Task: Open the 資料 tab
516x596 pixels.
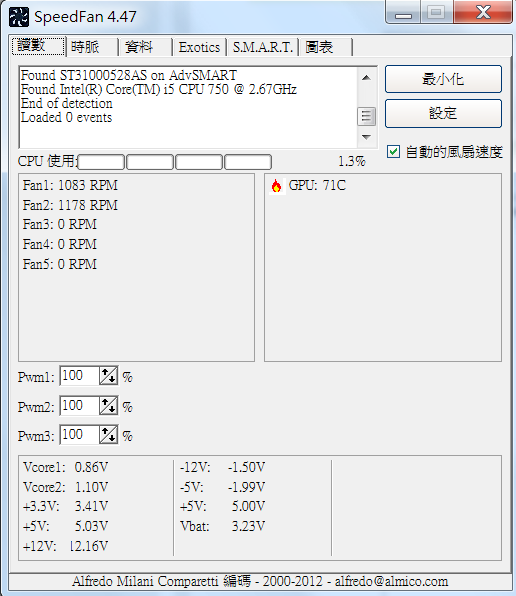Action: click(146, 47)
